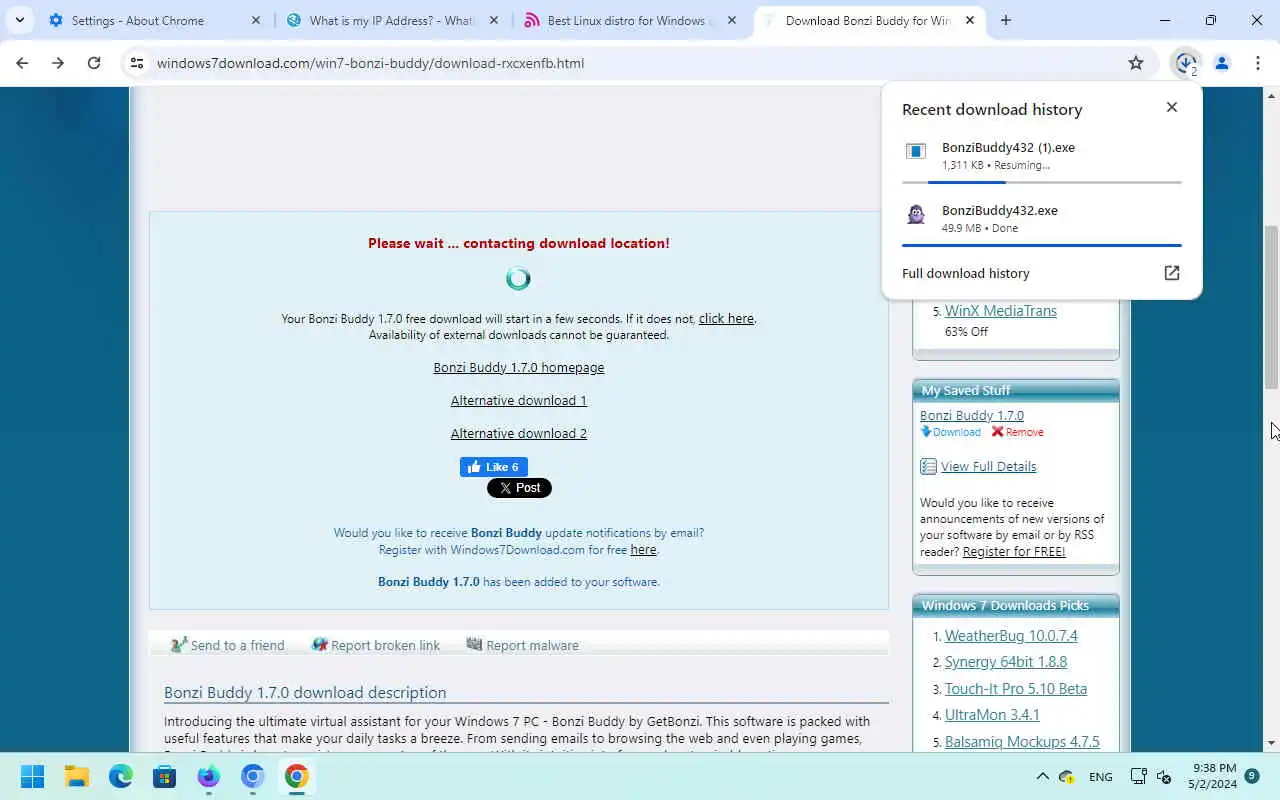This screenshot has width=1280, height=800.
Task: Close the Best Linux distro tab
Action: click(732, 20)
